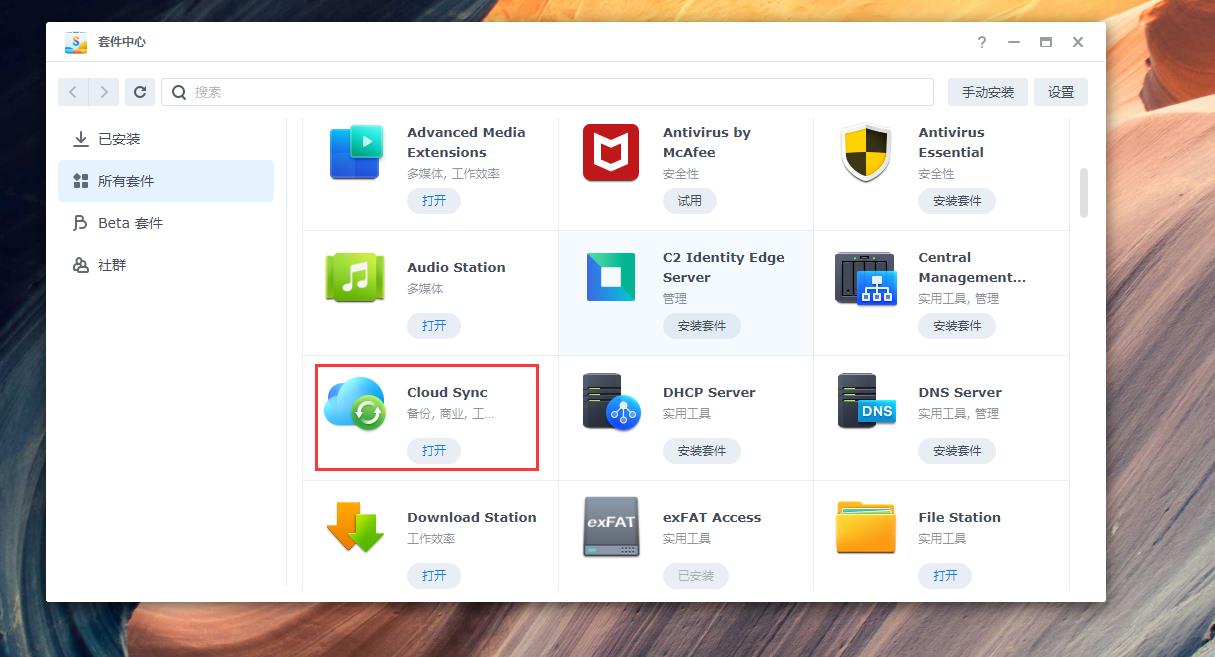Click the DHCP Server package title

pos(709,392)
